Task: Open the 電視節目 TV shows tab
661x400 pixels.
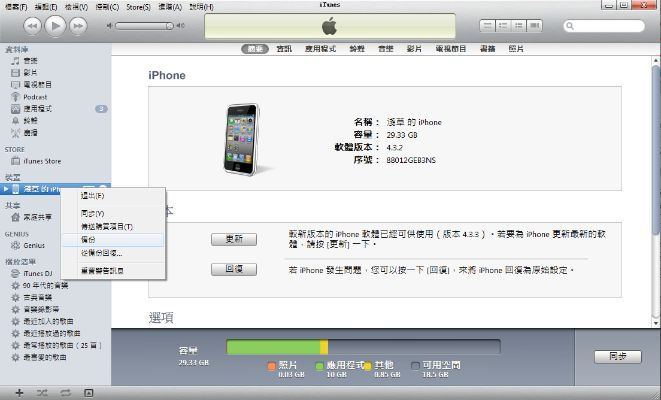Action: point(451,49)
